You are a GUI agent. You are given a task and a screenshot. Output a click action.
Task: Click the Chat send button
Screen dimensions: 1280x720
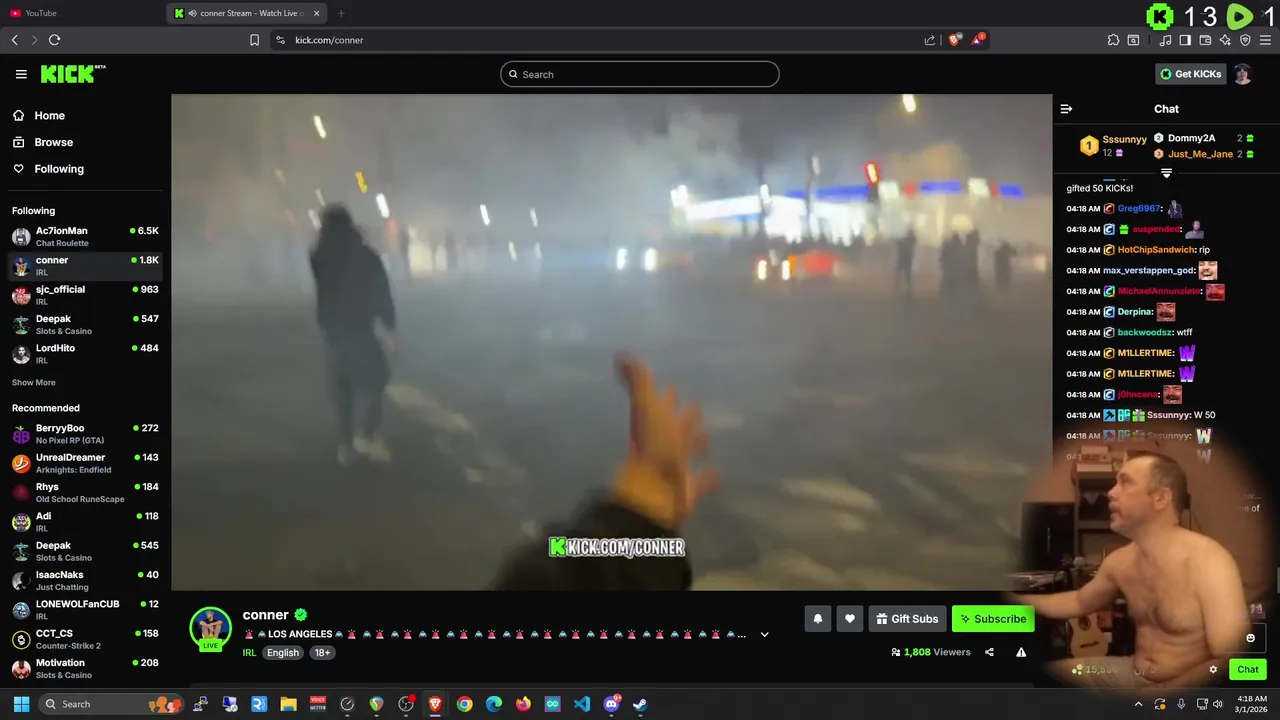point(1247,669)
